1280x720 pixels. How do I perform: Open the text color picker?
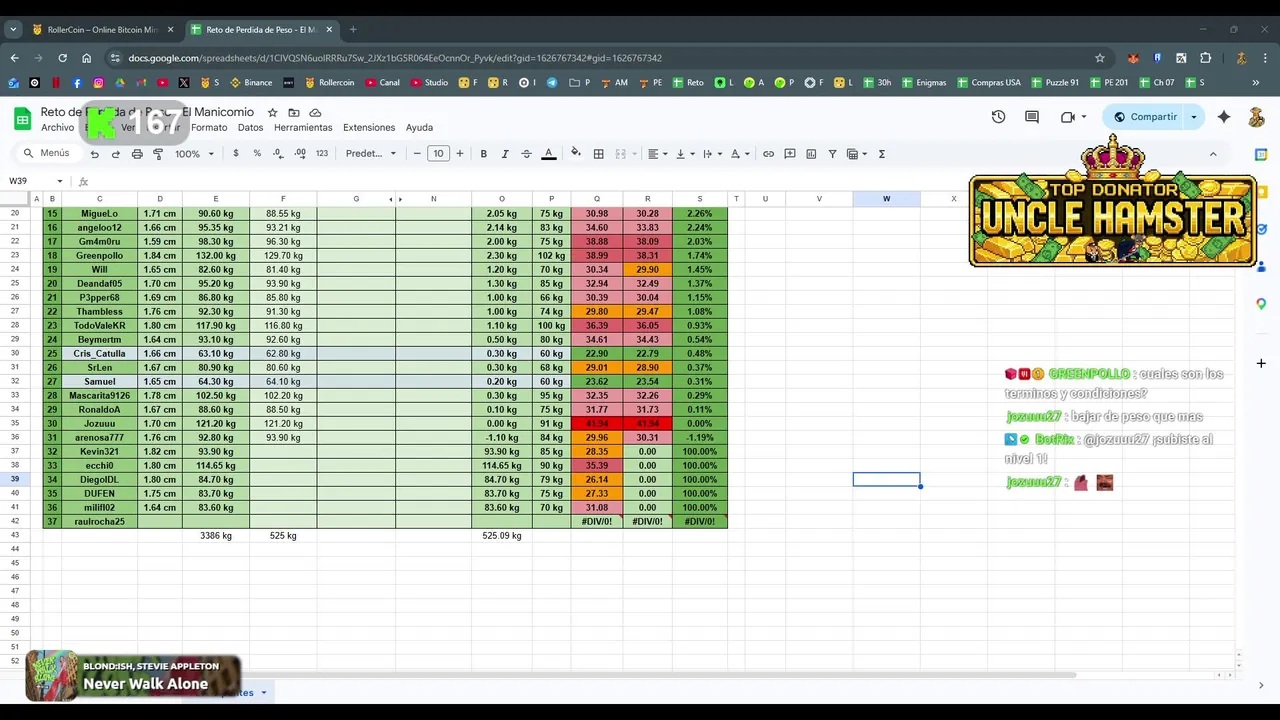548,154
